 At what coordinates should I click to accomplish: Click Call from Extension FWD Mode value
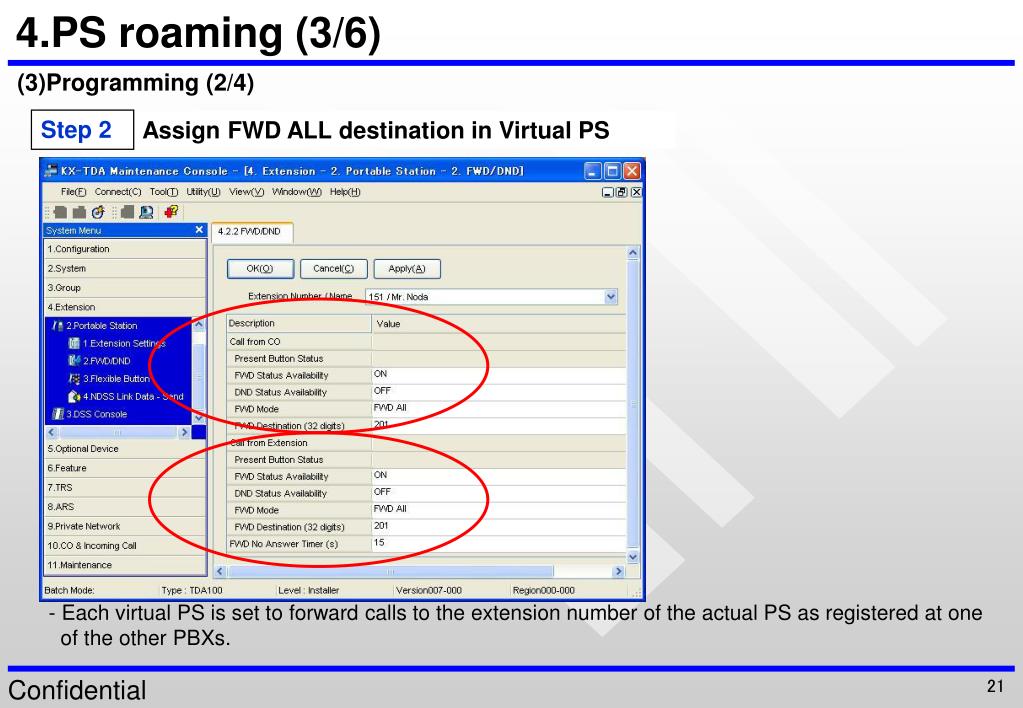pos(498,510)
